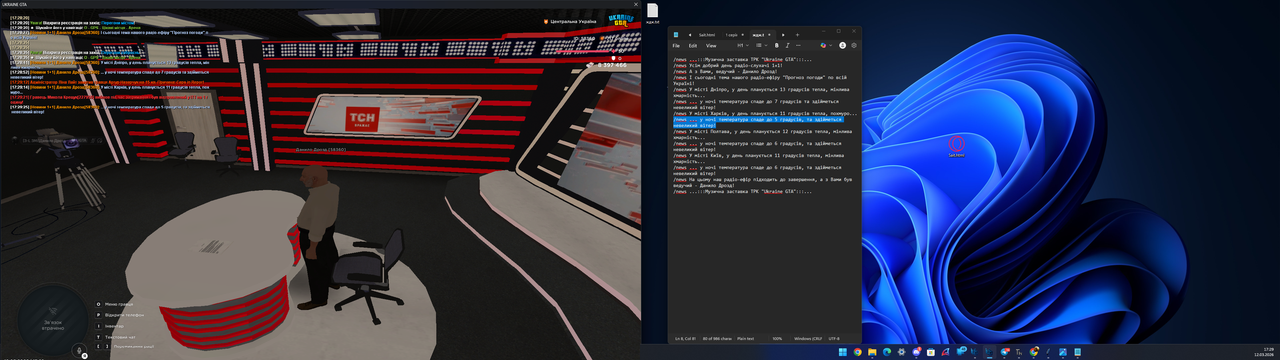Toggle bold formatting in Notepad
The height and width of the screenshot is (360, 1280).
click(777, 45)
